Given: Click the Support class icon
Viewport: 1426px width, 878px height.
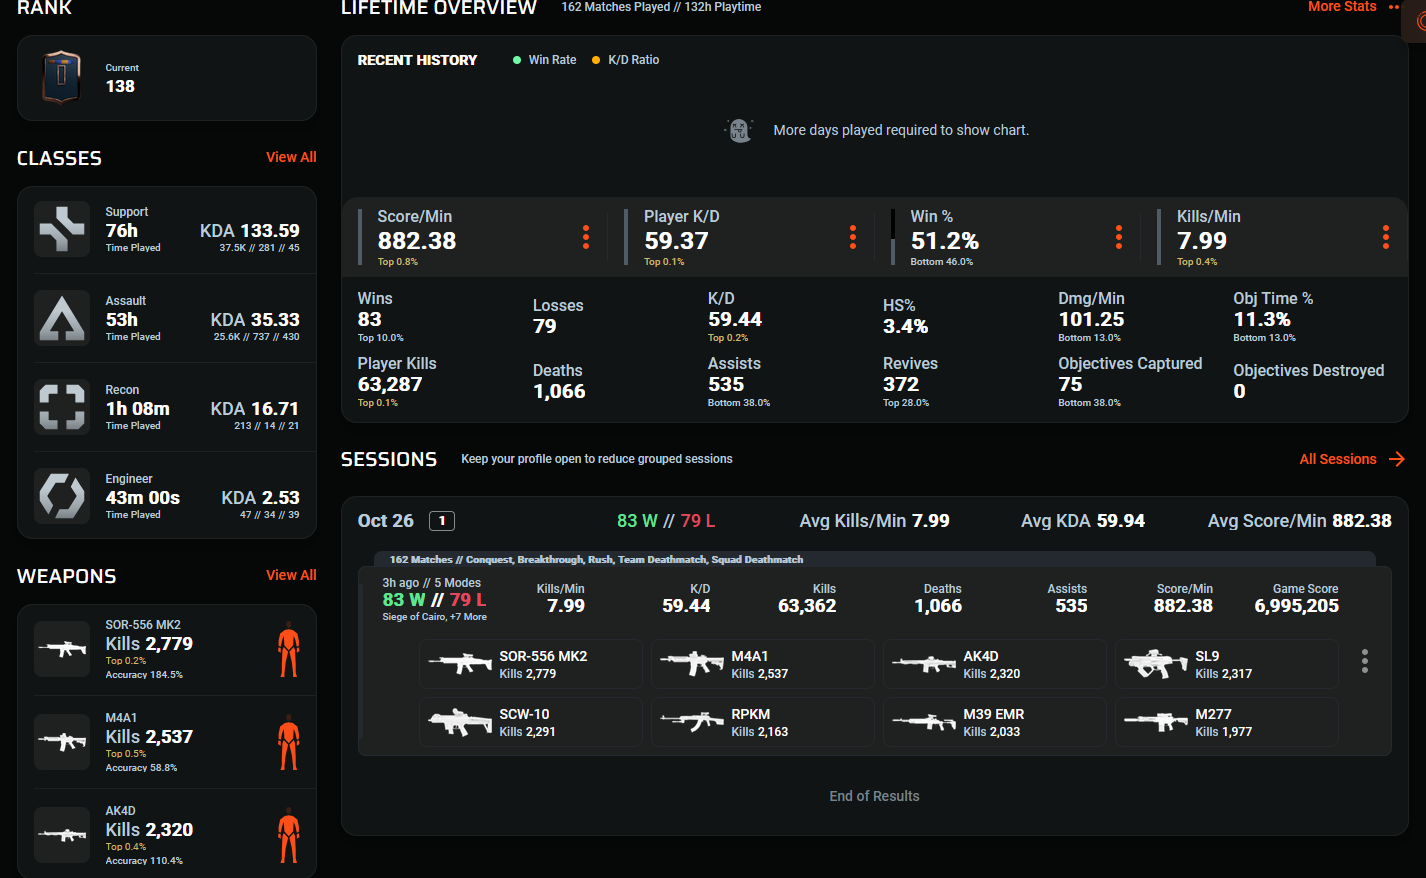Looking at the screenshot, I should coord(62,230).
